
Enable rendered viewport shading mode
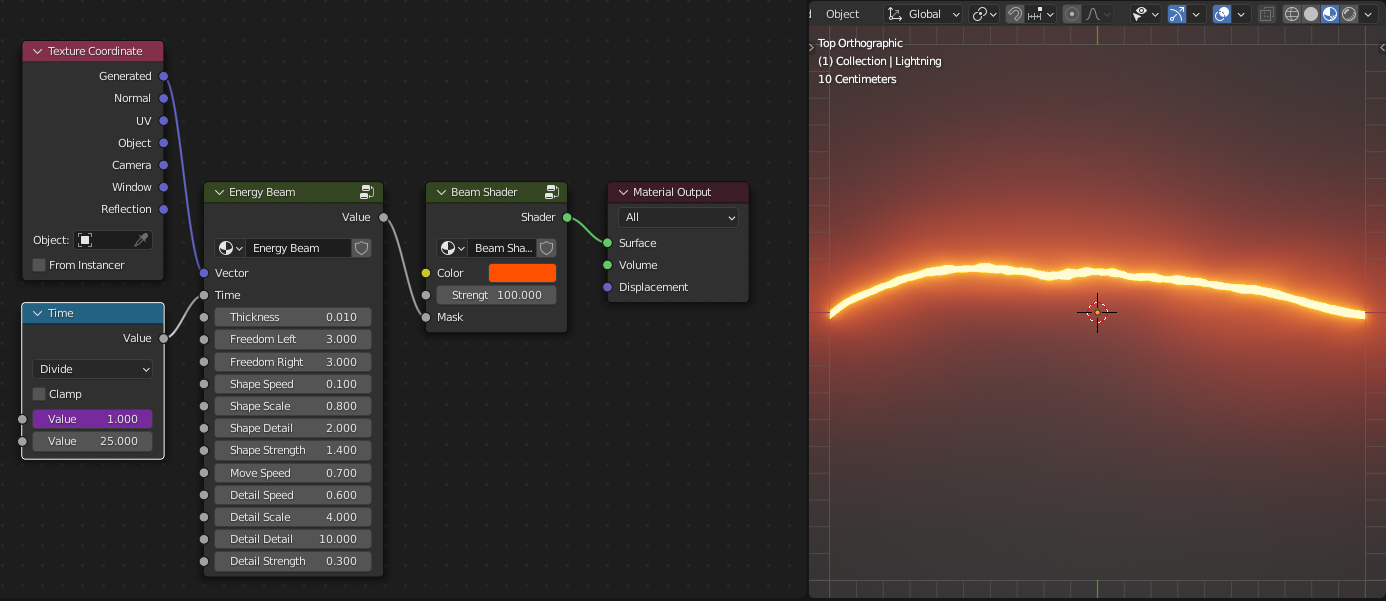(x=1349, y=14)
